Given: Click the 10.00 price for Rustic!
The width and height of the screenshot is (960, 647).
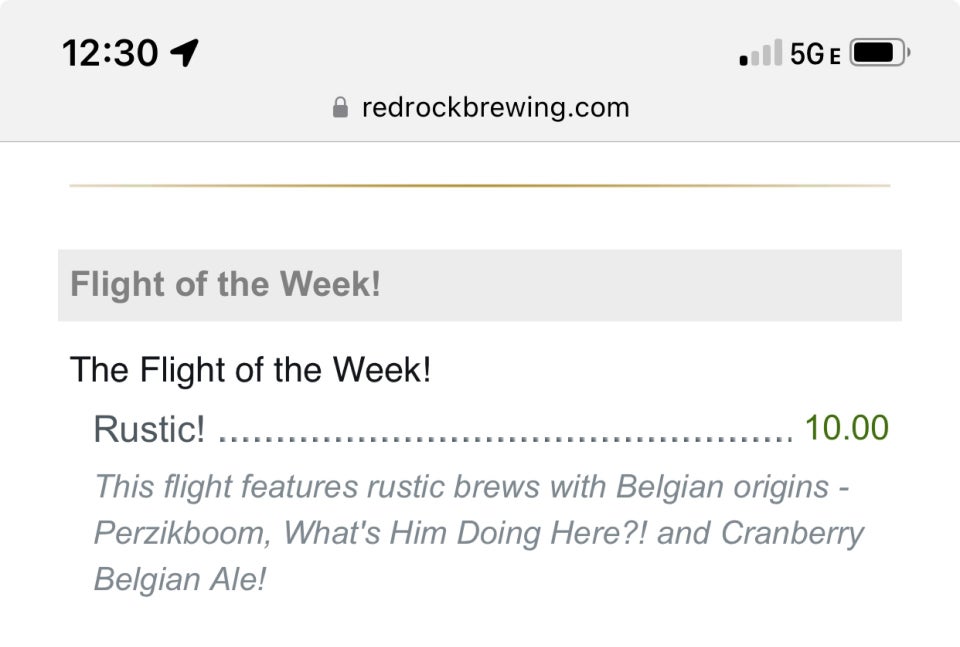Looking at the screenshot, I should [x=847, y=427].
